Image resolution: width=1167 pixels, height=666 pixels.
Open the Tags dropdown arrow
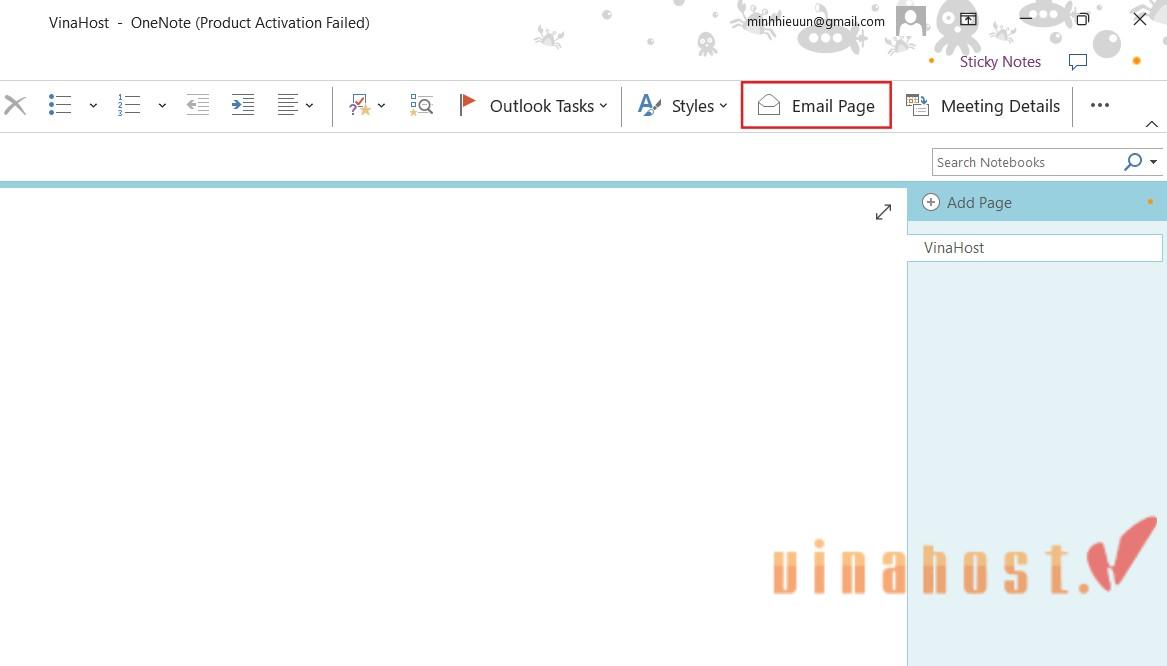pos(381,106)
